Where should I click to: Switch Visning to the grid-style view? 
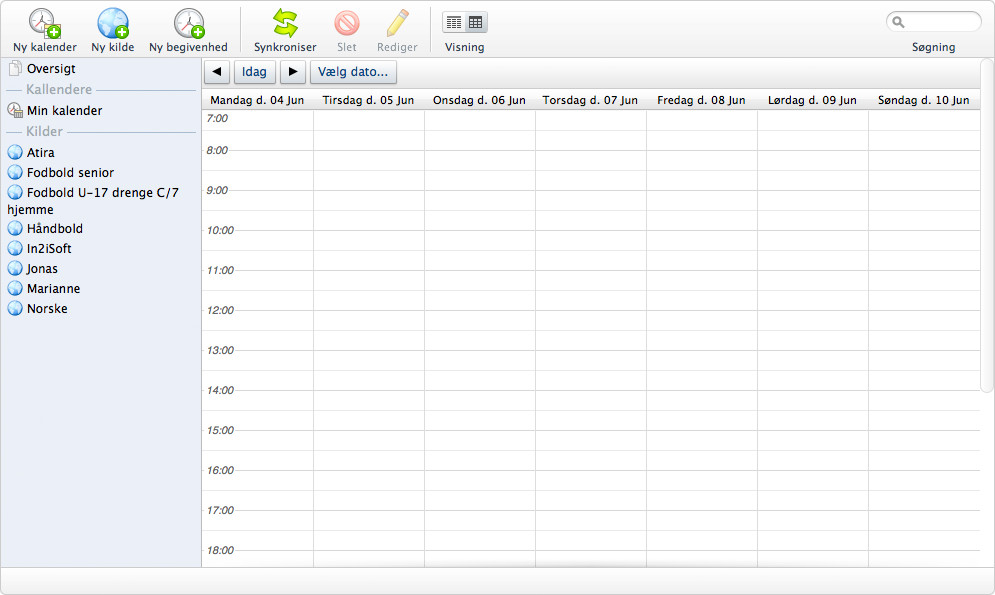476,22
